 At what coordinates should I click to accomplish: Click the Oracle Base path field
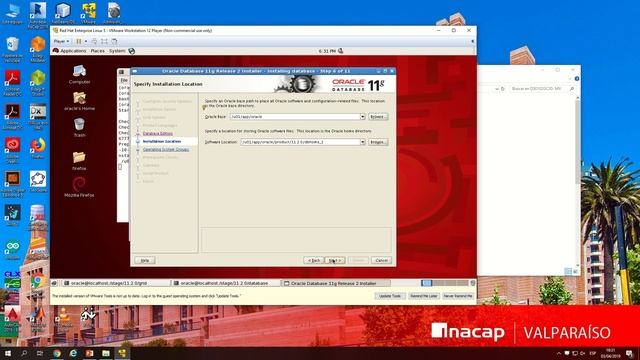tap(295, 117)
